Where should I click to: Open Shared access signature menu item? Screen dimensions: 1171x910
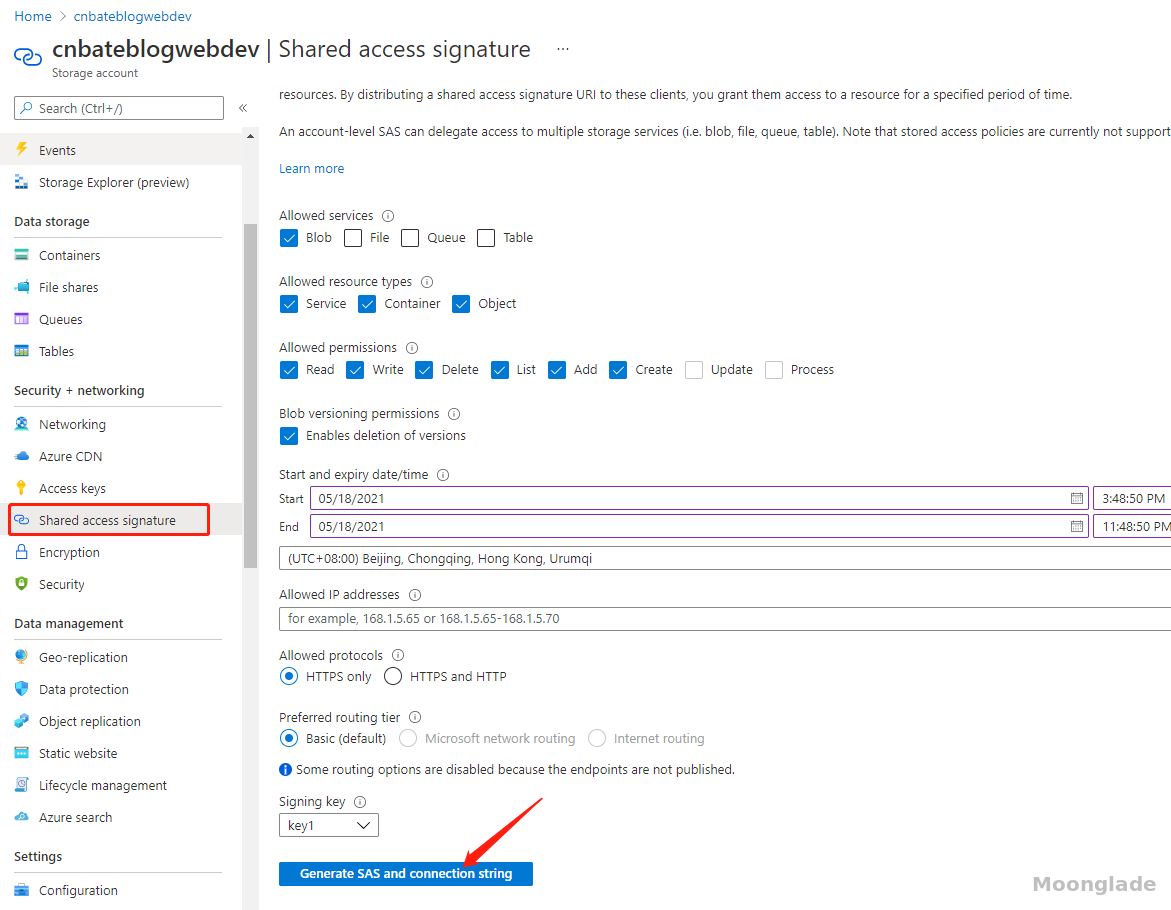(109, 520)
